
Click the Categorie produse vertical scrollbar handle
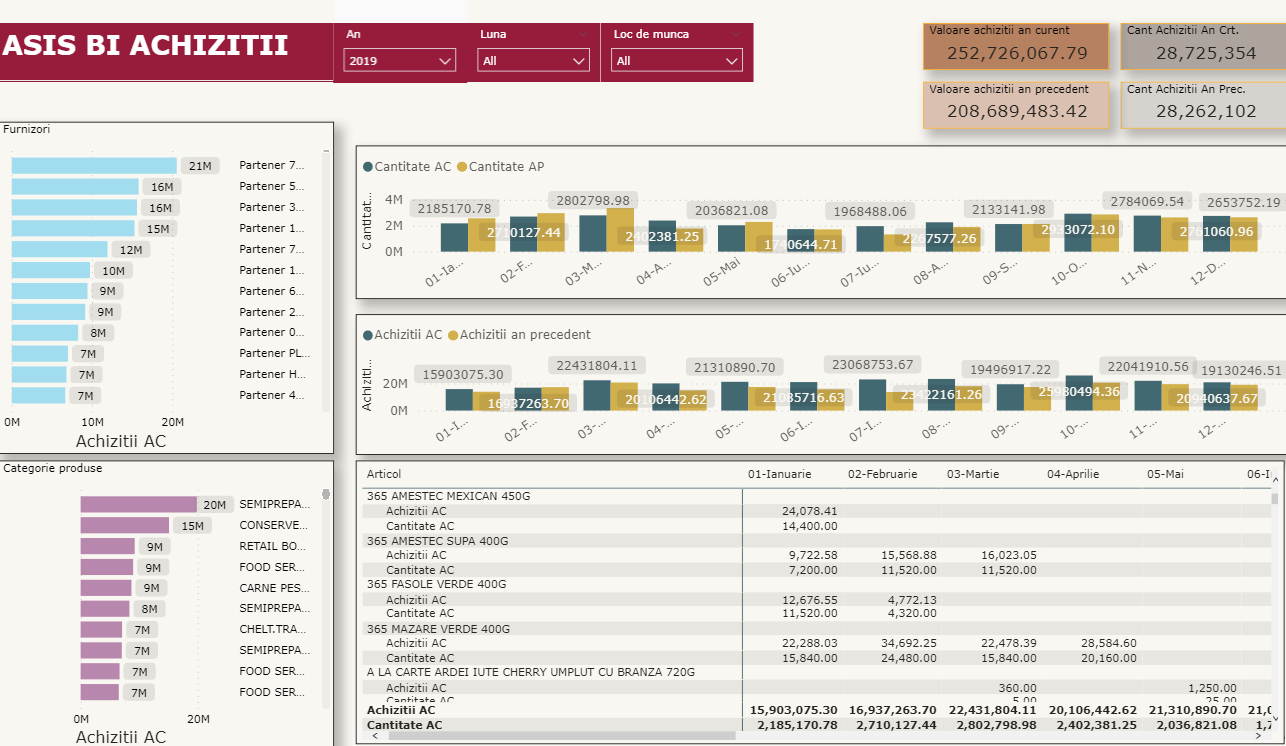325,495
